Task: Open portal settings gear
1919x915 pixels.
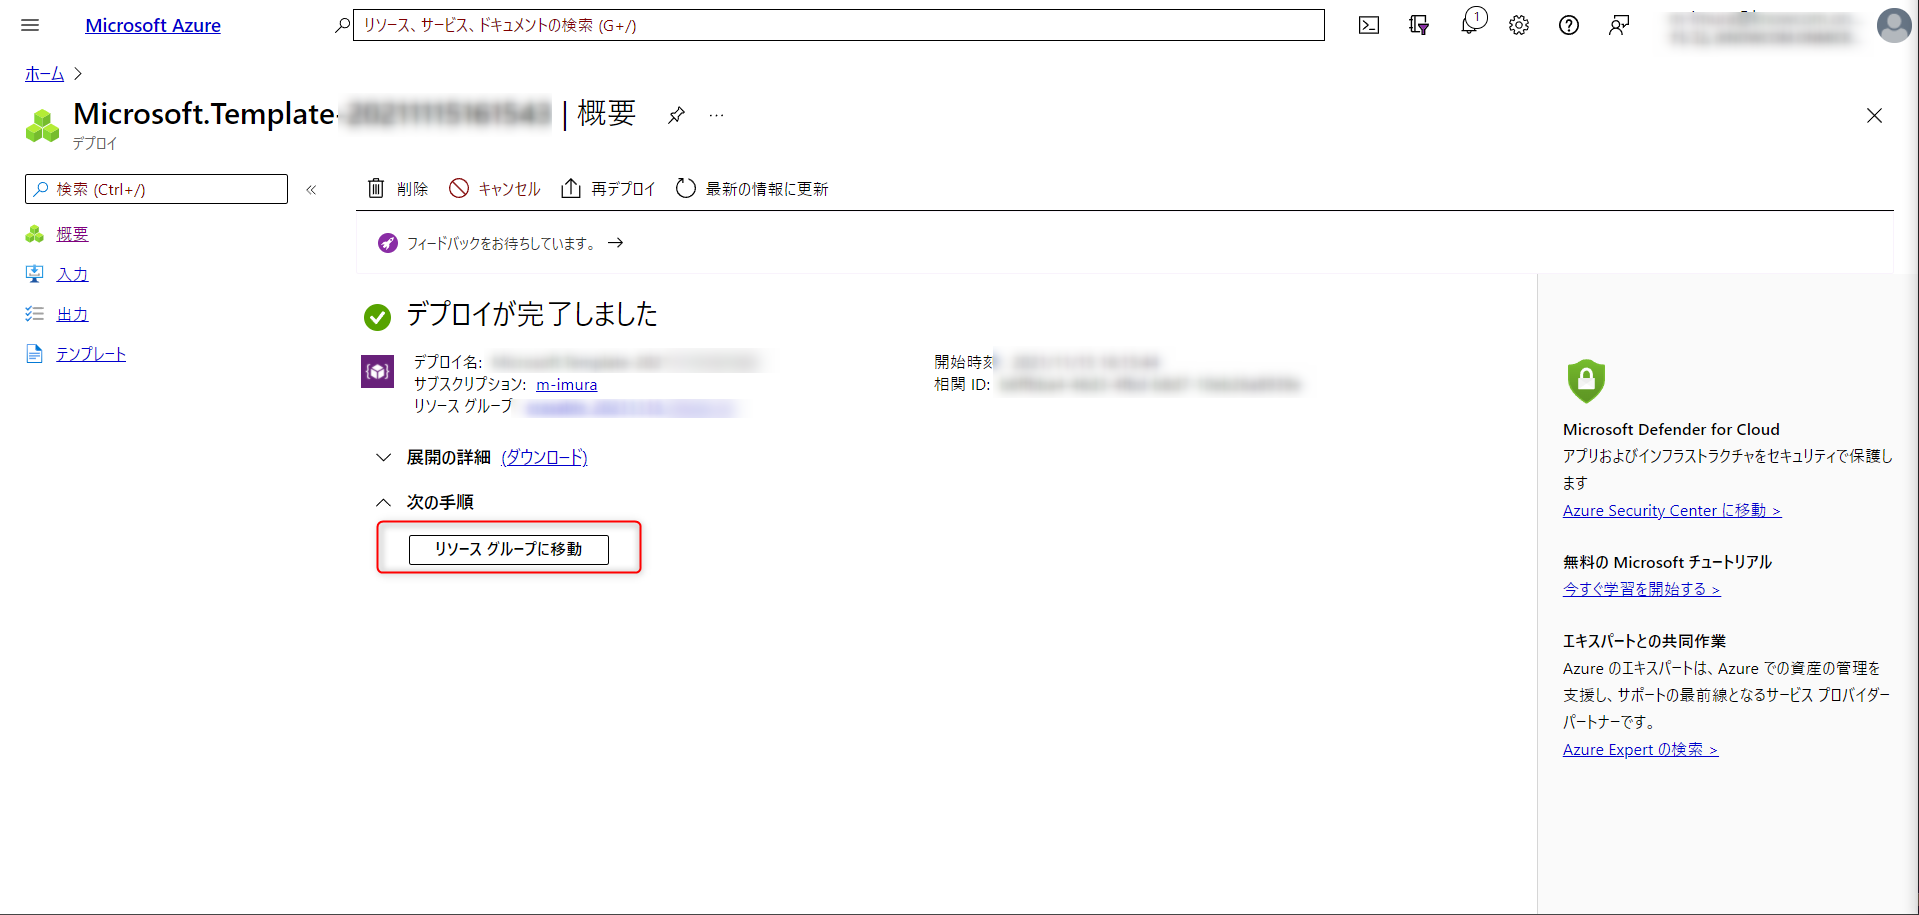Action: [1519, 25]
